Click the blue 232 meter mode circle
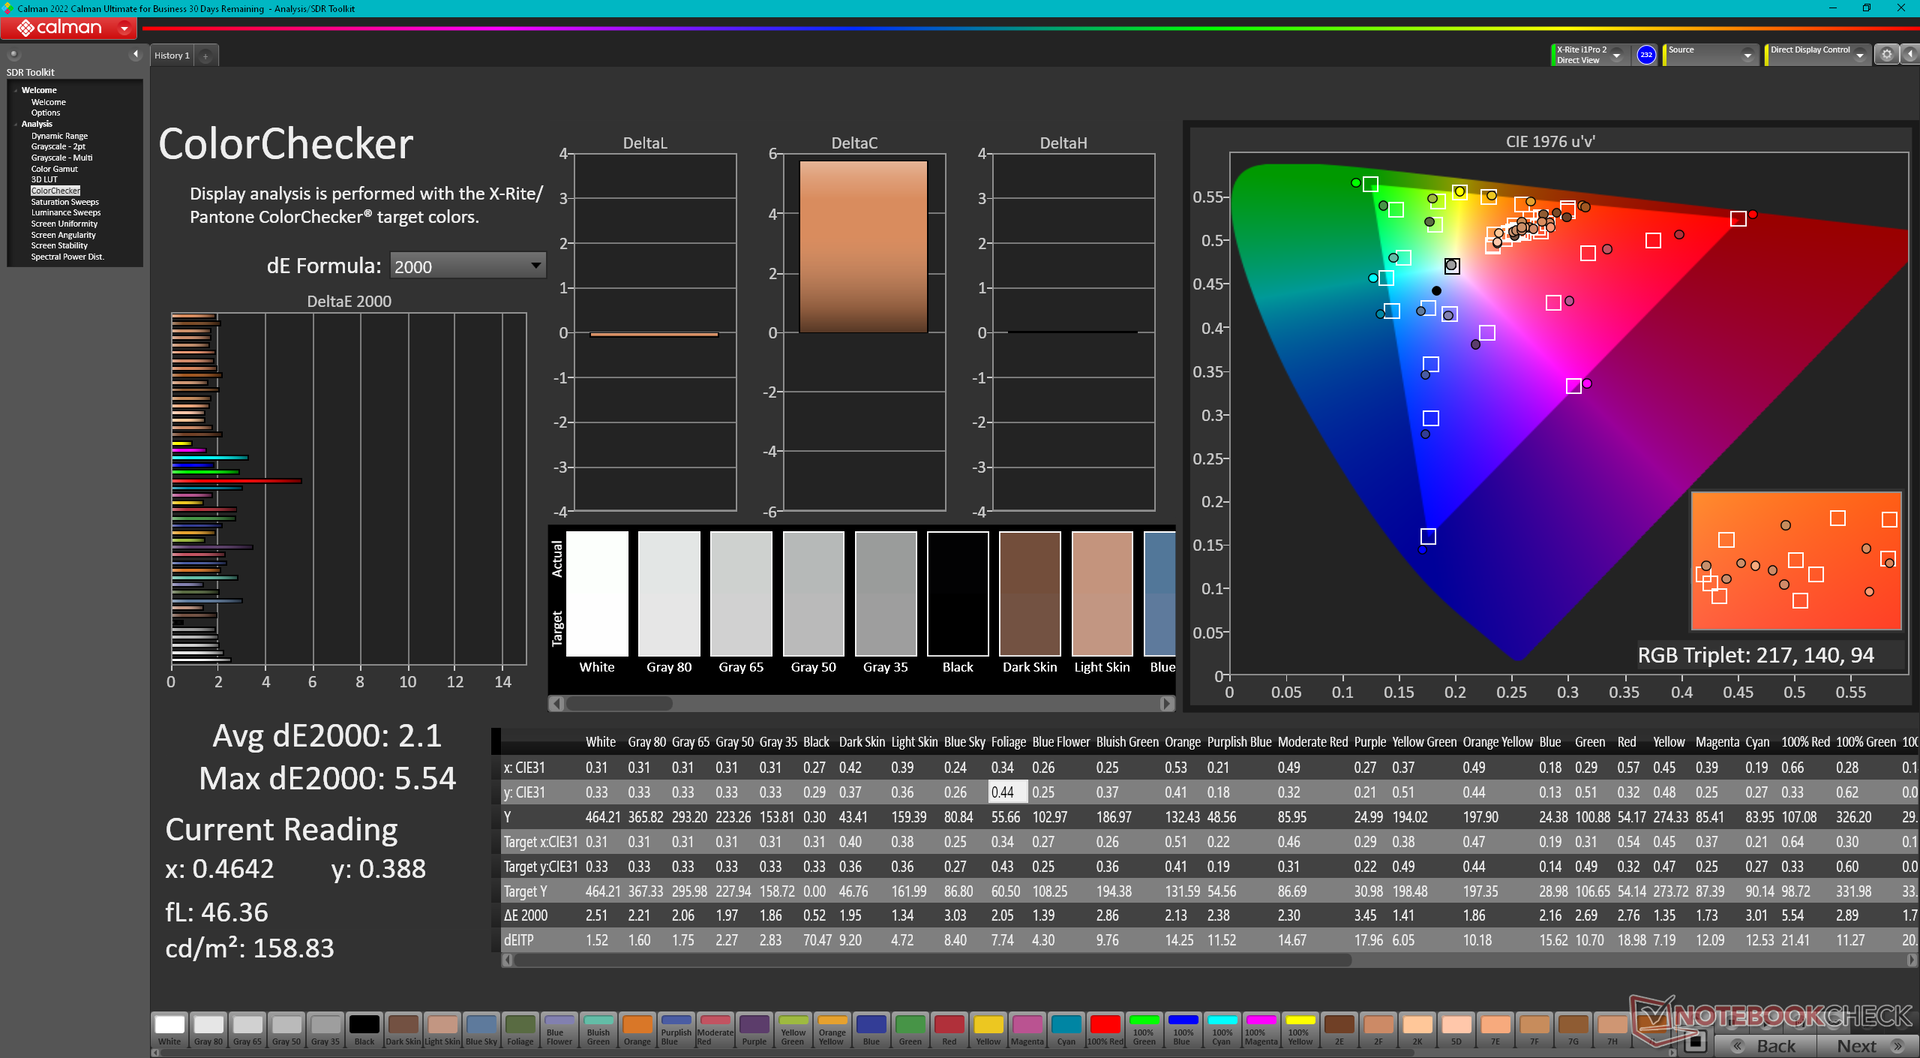Screen dimensions: 1920x1058 coord(1646,55)
